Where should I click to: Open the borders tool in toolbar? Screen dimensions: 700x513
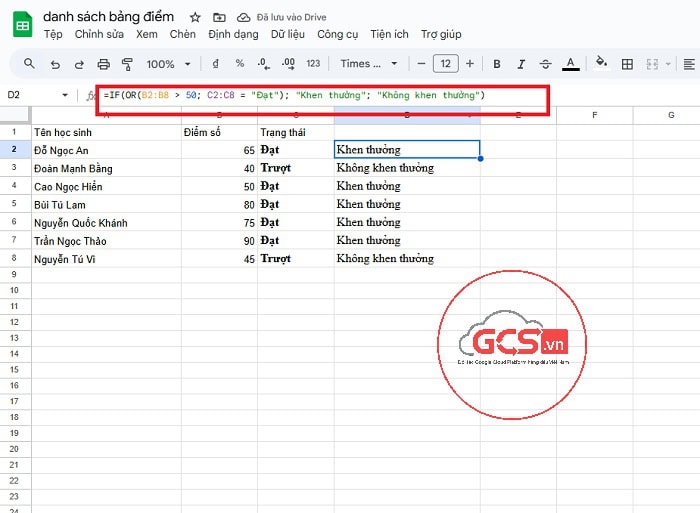point(627,64)
